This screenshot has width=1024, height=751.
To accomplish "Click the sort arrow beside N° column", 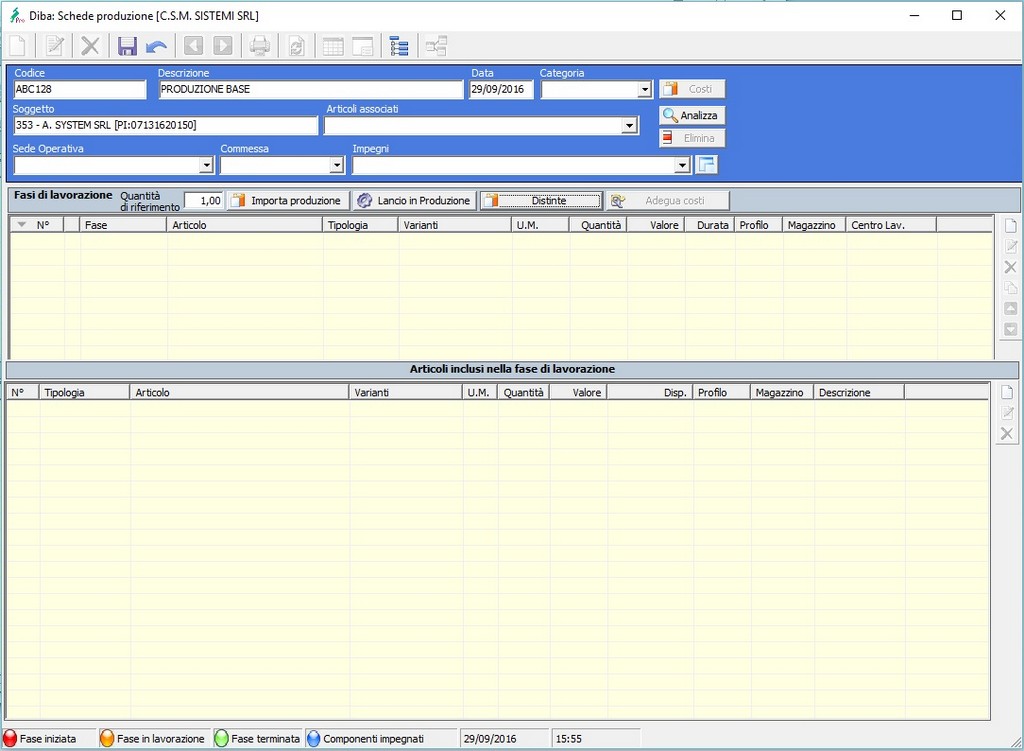I will coord(22,225).
